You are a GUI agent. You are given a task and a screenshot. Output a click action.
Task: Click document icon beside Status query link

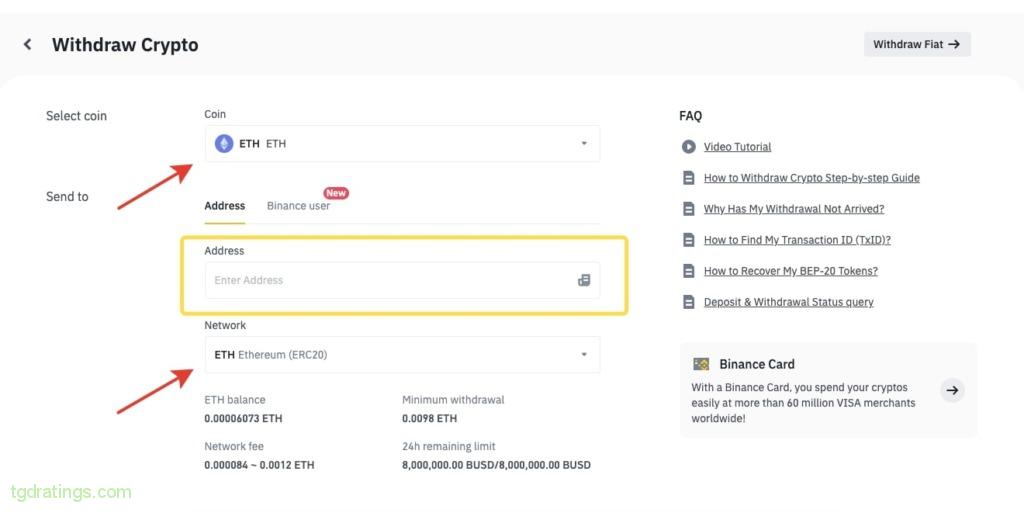pos(688,302)
